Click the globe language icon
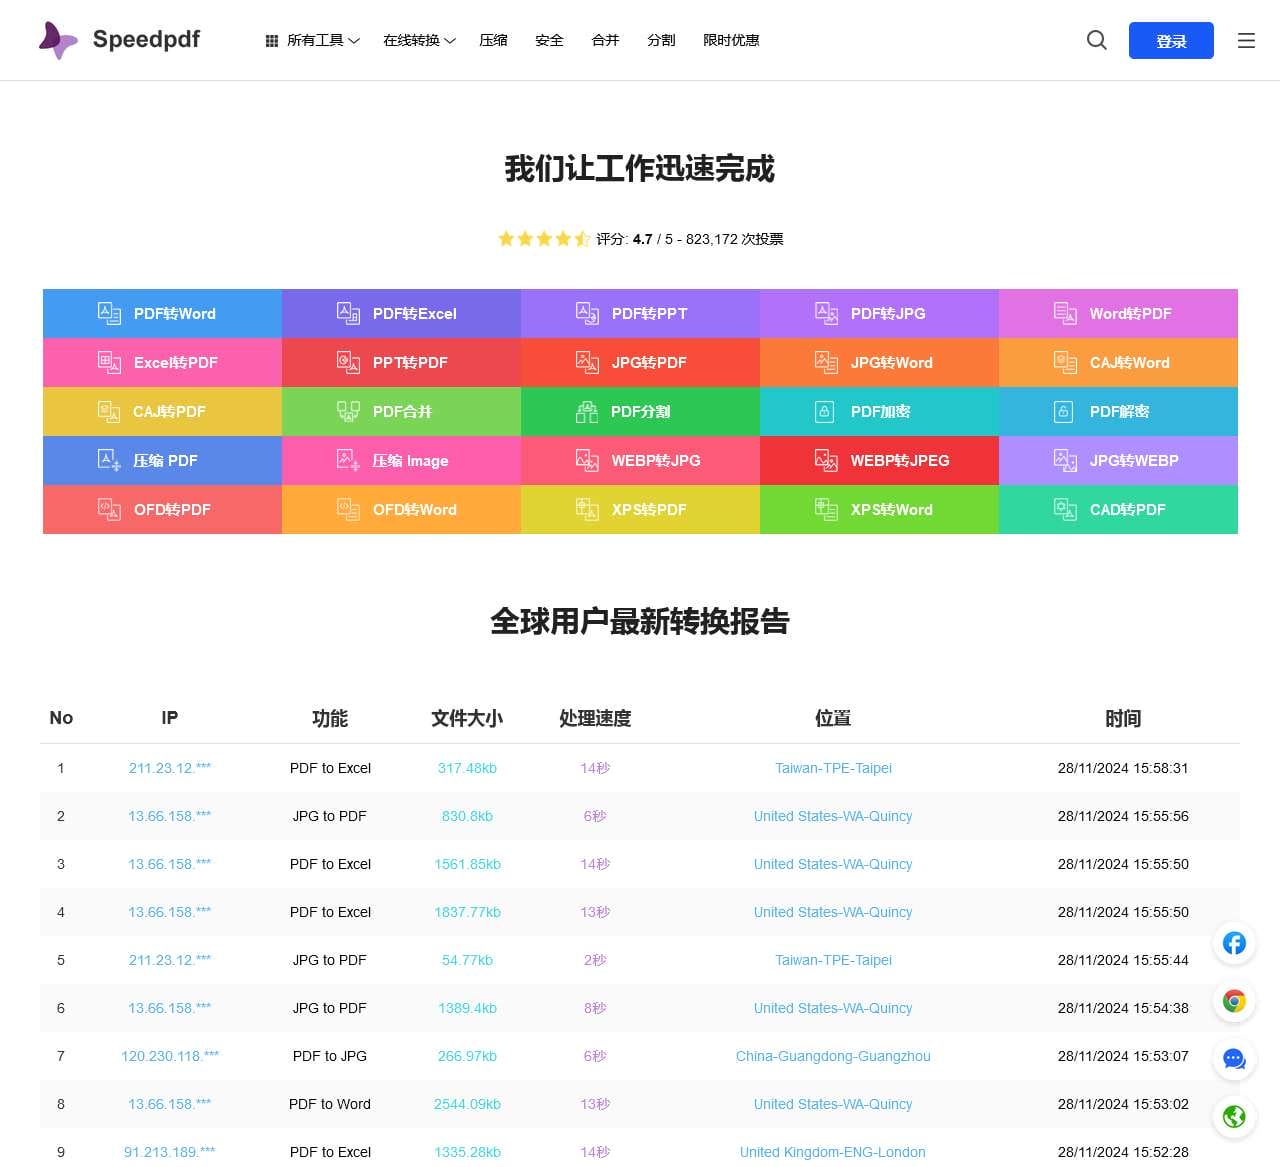 point(1235,1117)
